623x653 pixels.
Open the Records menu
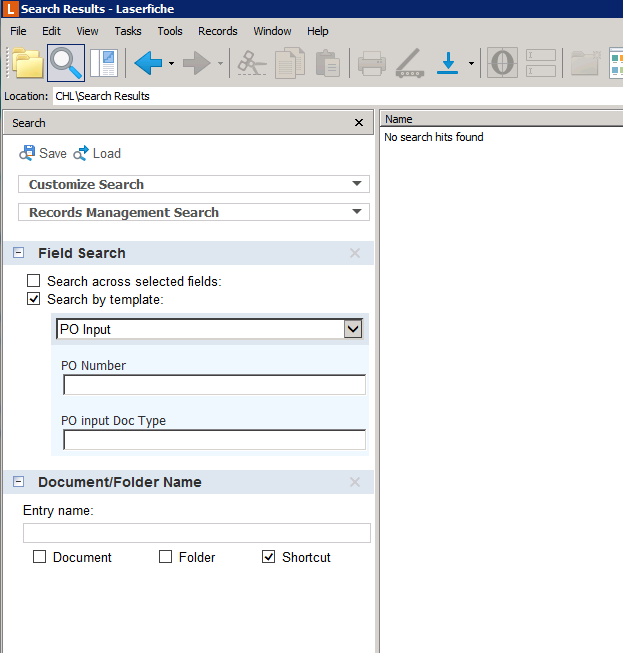(217, 31)
